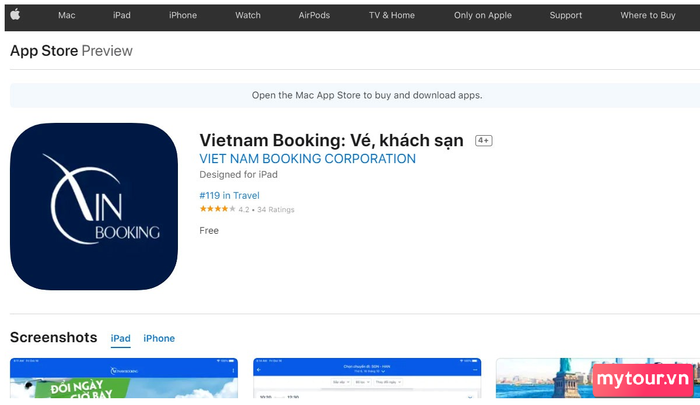Click the '34 Ratings' text
Image resolution: width=700 pixels, height=405 pixels.
pyautogui.click(x=275, y=209)
